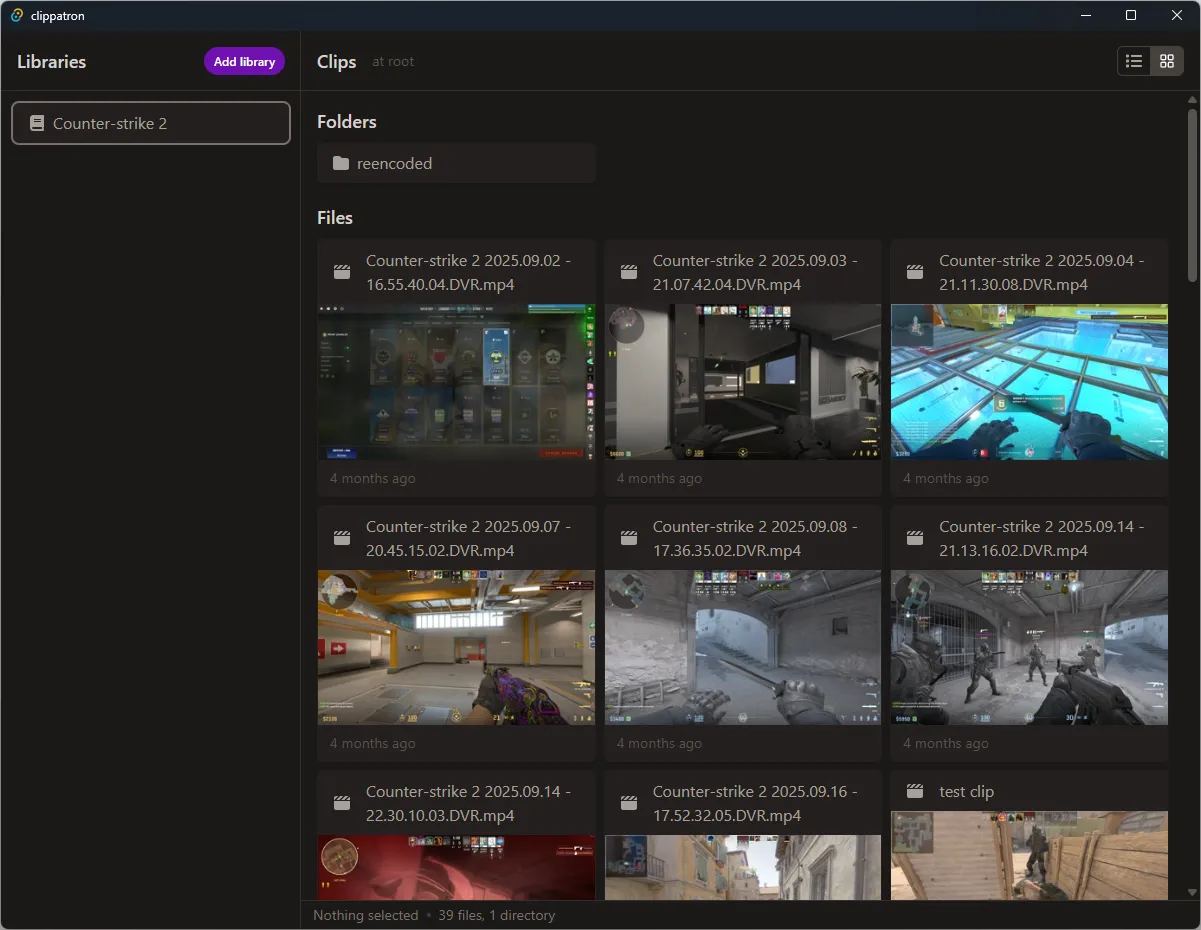Screen dimensions: 1201x930
Task: Click the clippatron app icon in title bar
Action: [x=17, y=15]
